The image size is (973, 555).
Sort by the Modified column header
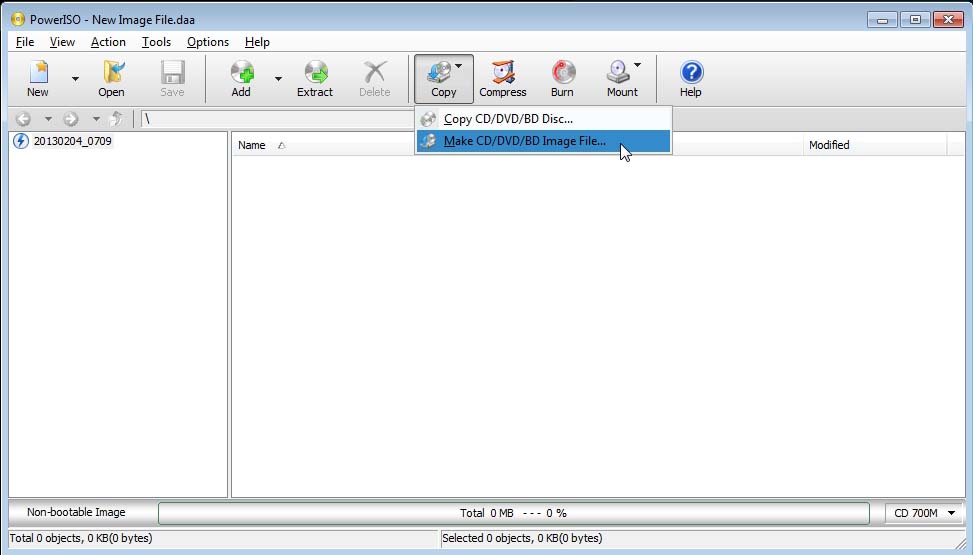[875, 145]
